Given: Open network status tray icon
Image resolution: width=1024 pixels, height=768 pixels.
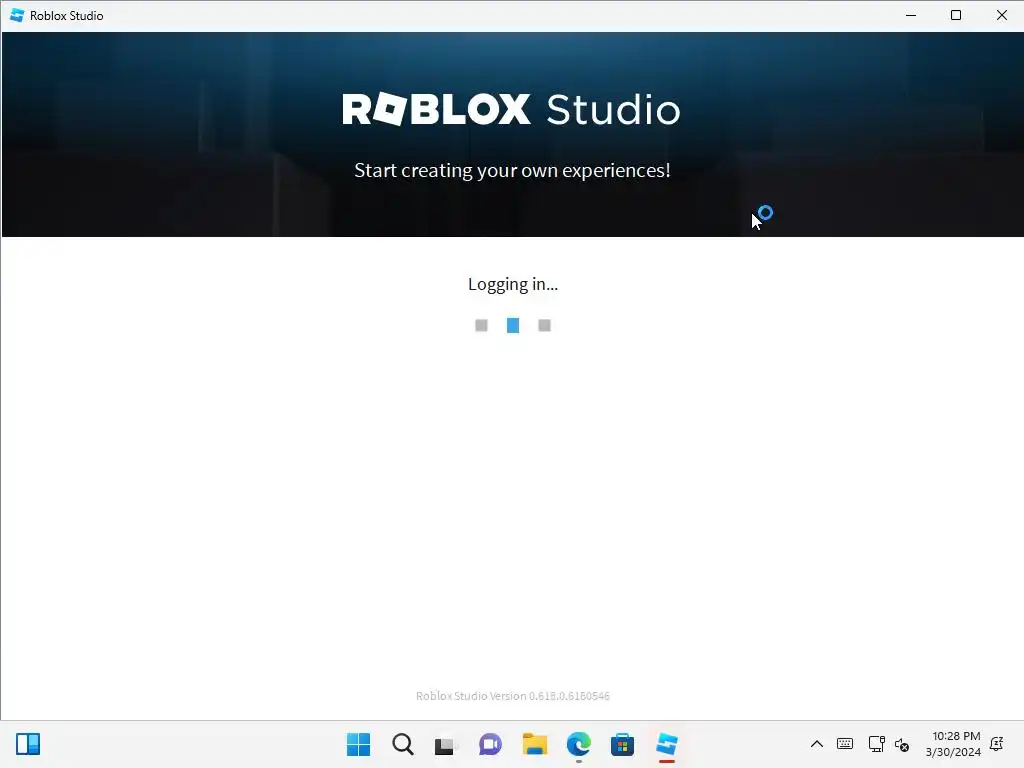Looking at the screenshot, I should click(x=876, y=744).
